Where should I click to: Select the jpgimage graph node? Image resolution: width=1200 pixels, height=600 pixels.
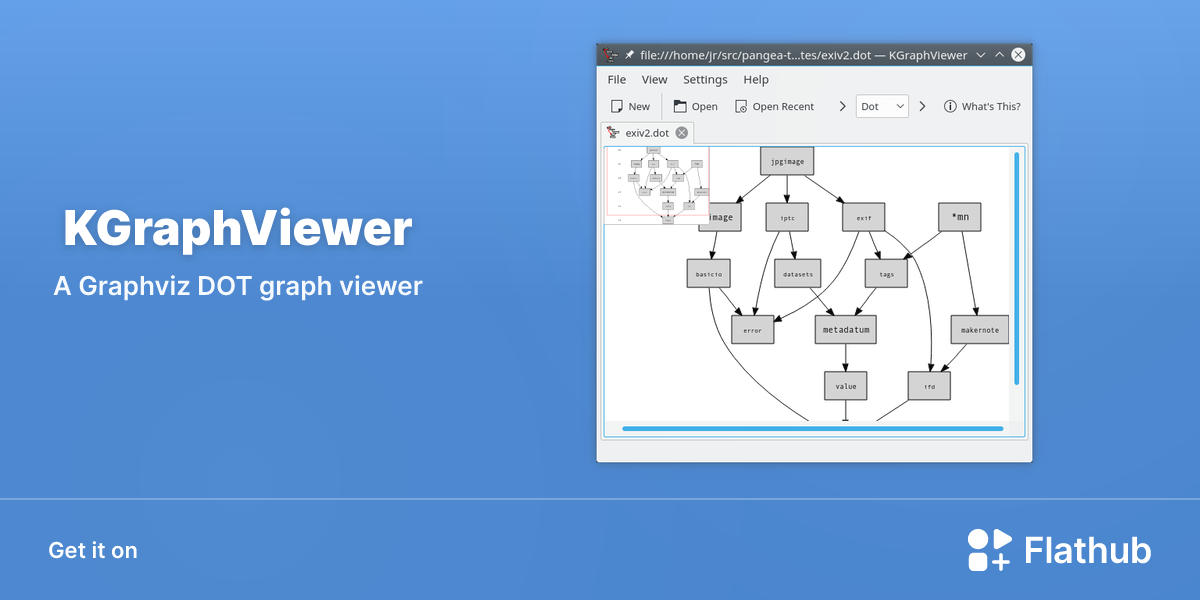click(x=787, y=161)
